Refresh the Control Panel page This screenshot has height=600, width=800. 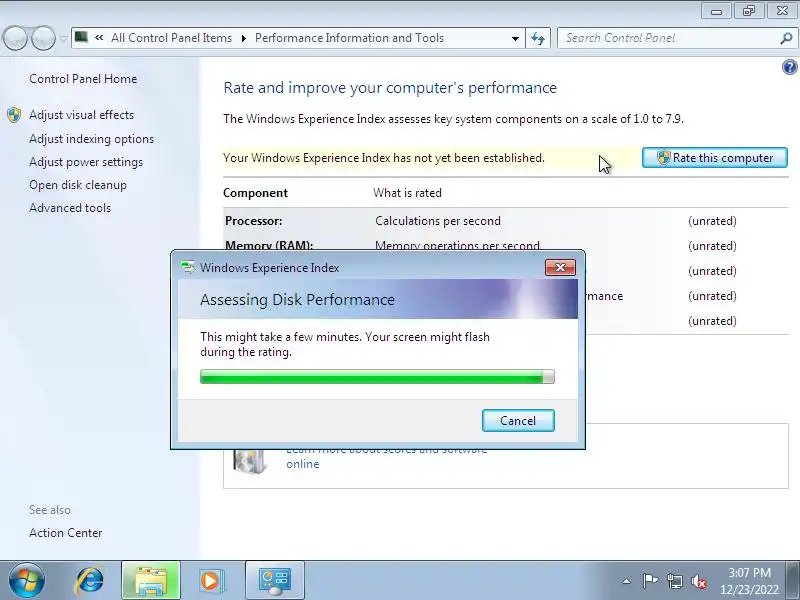(x=538, y=38)
